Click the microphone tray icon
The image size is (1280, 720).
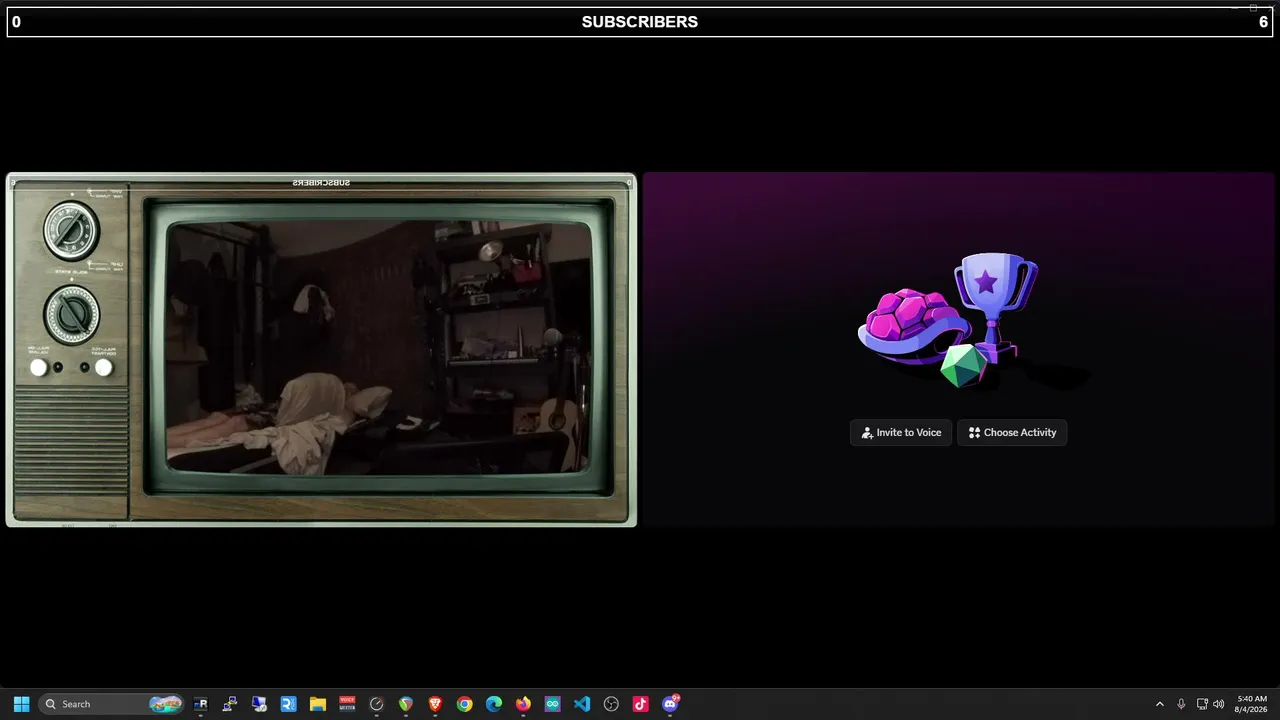1181,704
